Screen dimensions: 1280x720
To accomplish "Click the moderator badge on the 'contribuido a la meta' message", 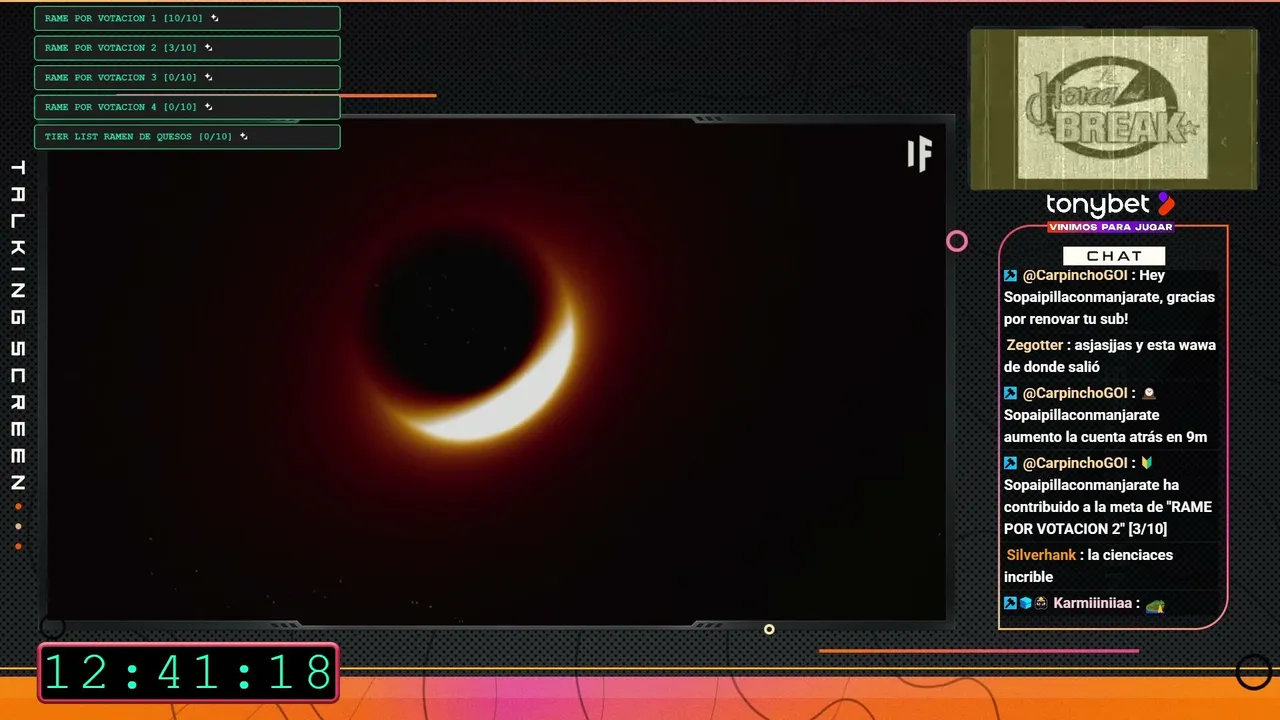I will 1011,463.
